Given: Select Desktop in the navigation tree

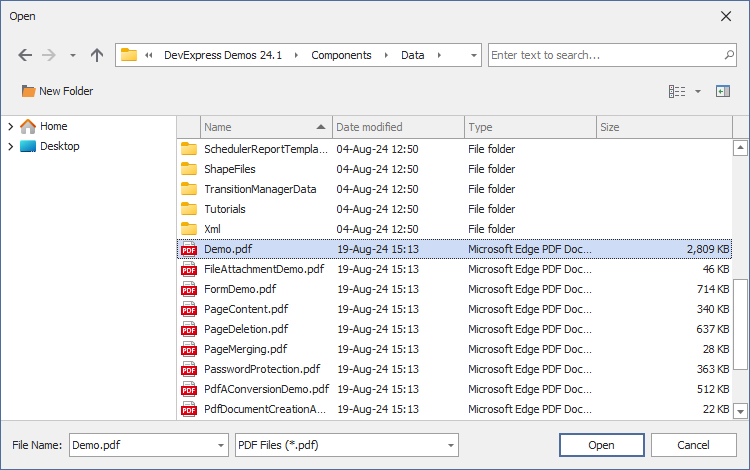Looking at the screenshot, I should pos(59,146).
